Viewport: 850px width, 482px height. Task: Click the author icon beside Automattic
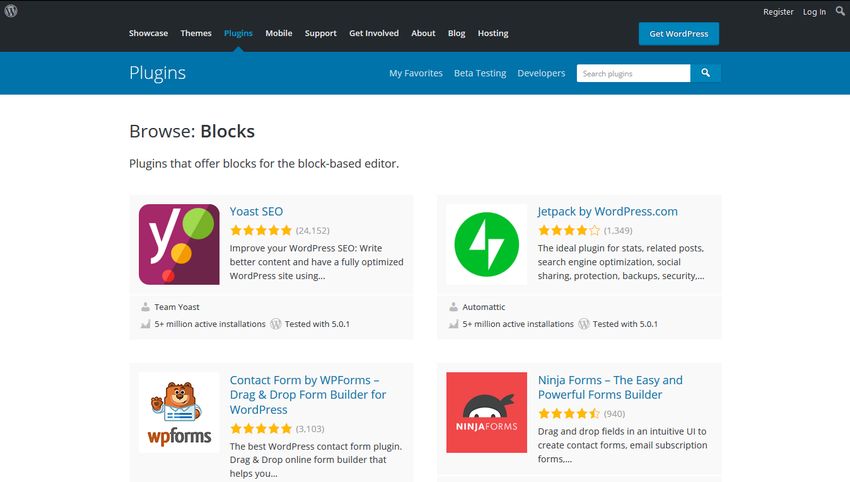pyautogui.click(x=453, y=307)
